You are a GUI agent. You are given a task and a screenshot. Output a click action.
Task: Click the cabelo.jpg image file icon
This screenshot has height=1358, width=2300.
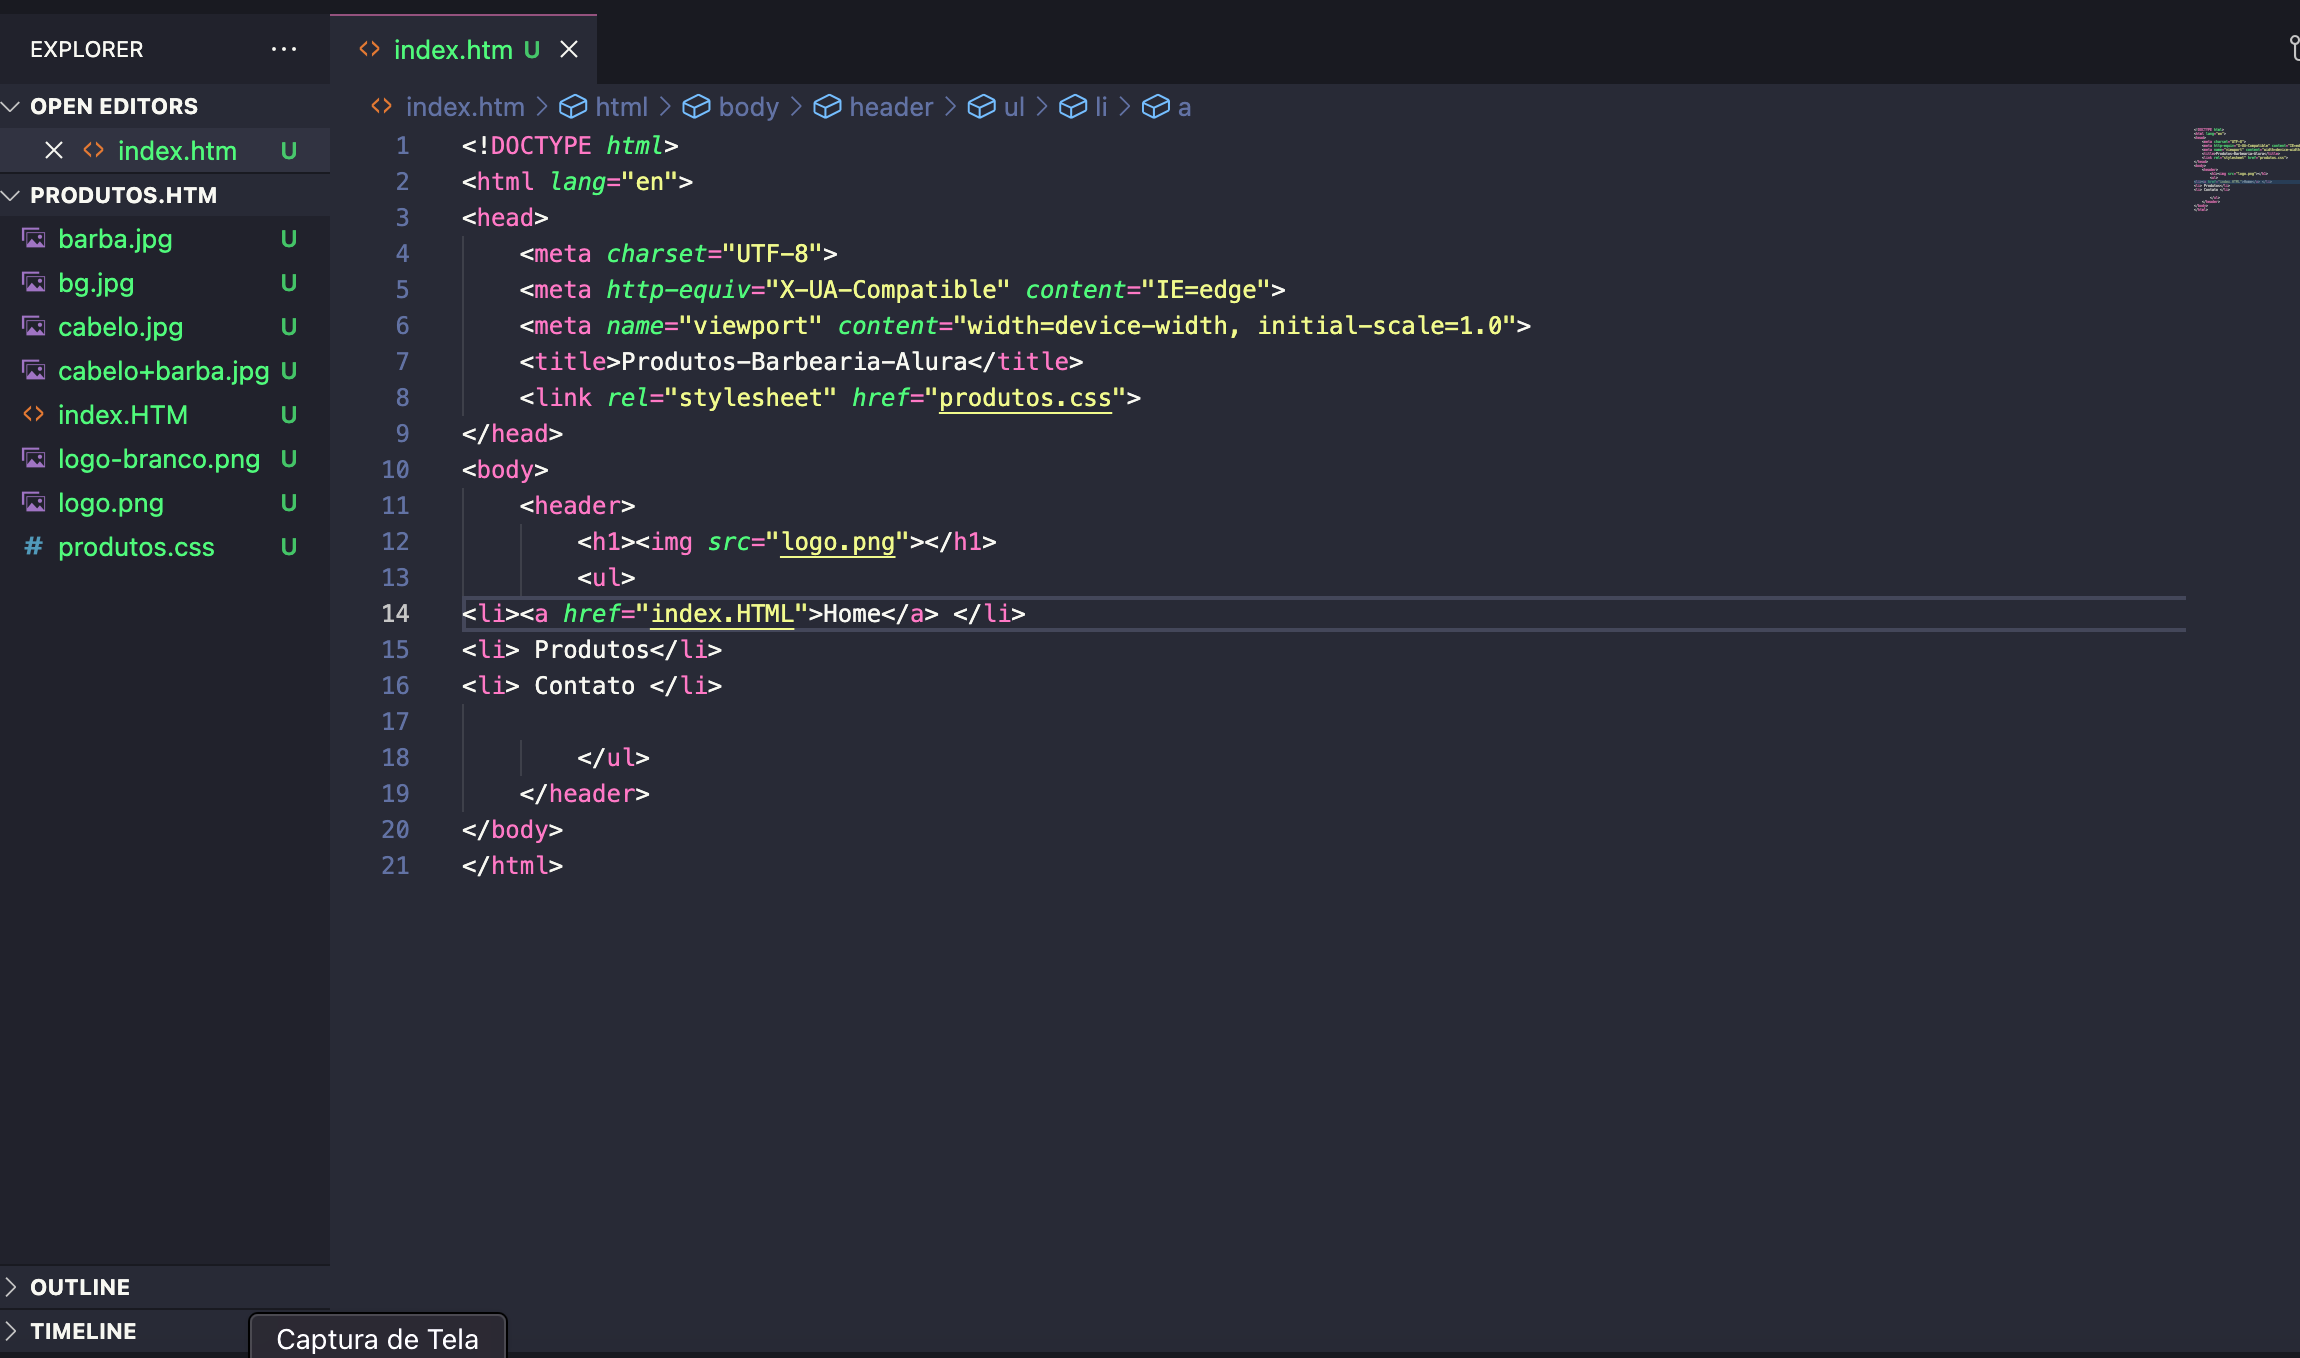(x=34, y=327)
